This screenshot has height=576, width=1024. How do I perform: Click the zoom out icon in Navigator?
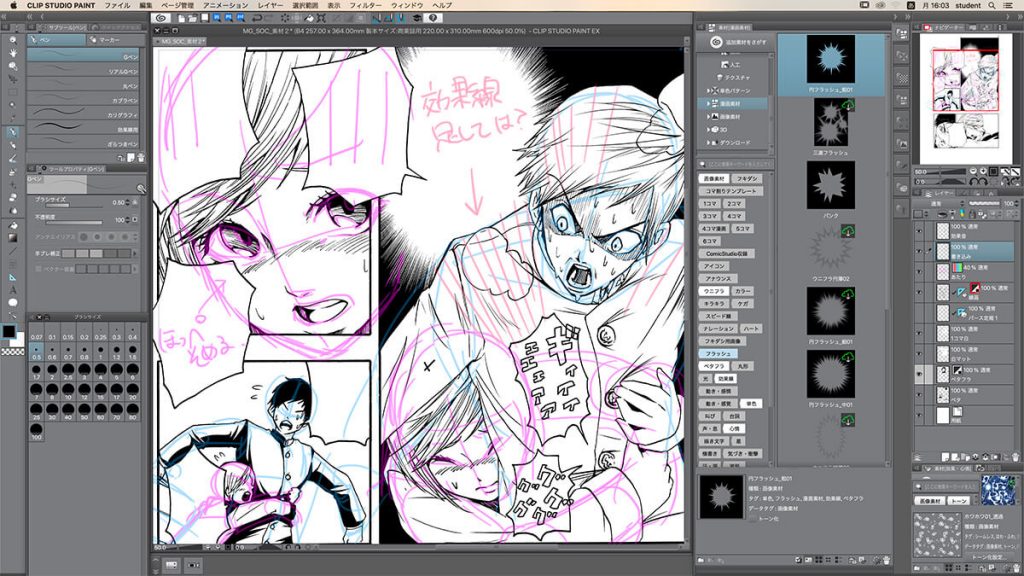[x=973, y=172]
